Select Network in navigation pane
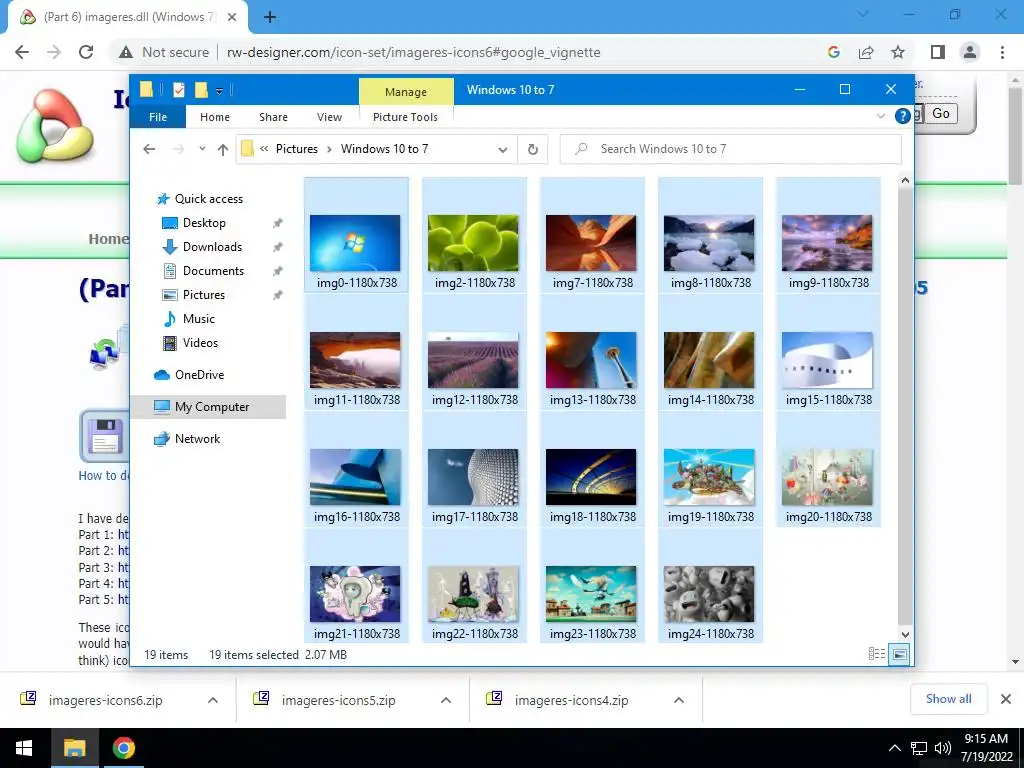The height and width of the screenshot is (768, 1024). pyautogui.click(x=197, y=439)
